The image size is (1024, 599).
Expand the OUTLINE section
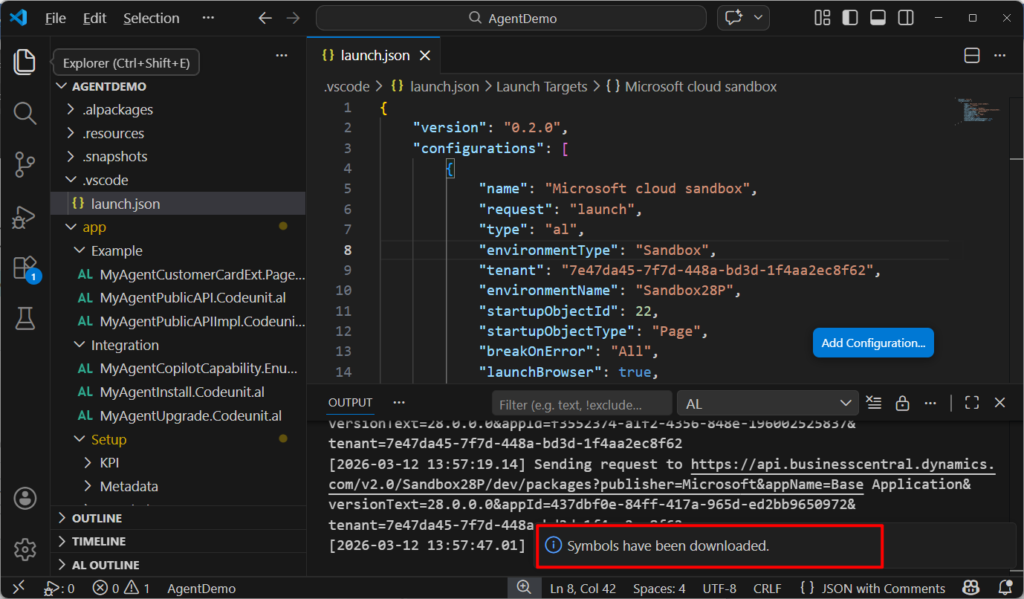point(96,518)
